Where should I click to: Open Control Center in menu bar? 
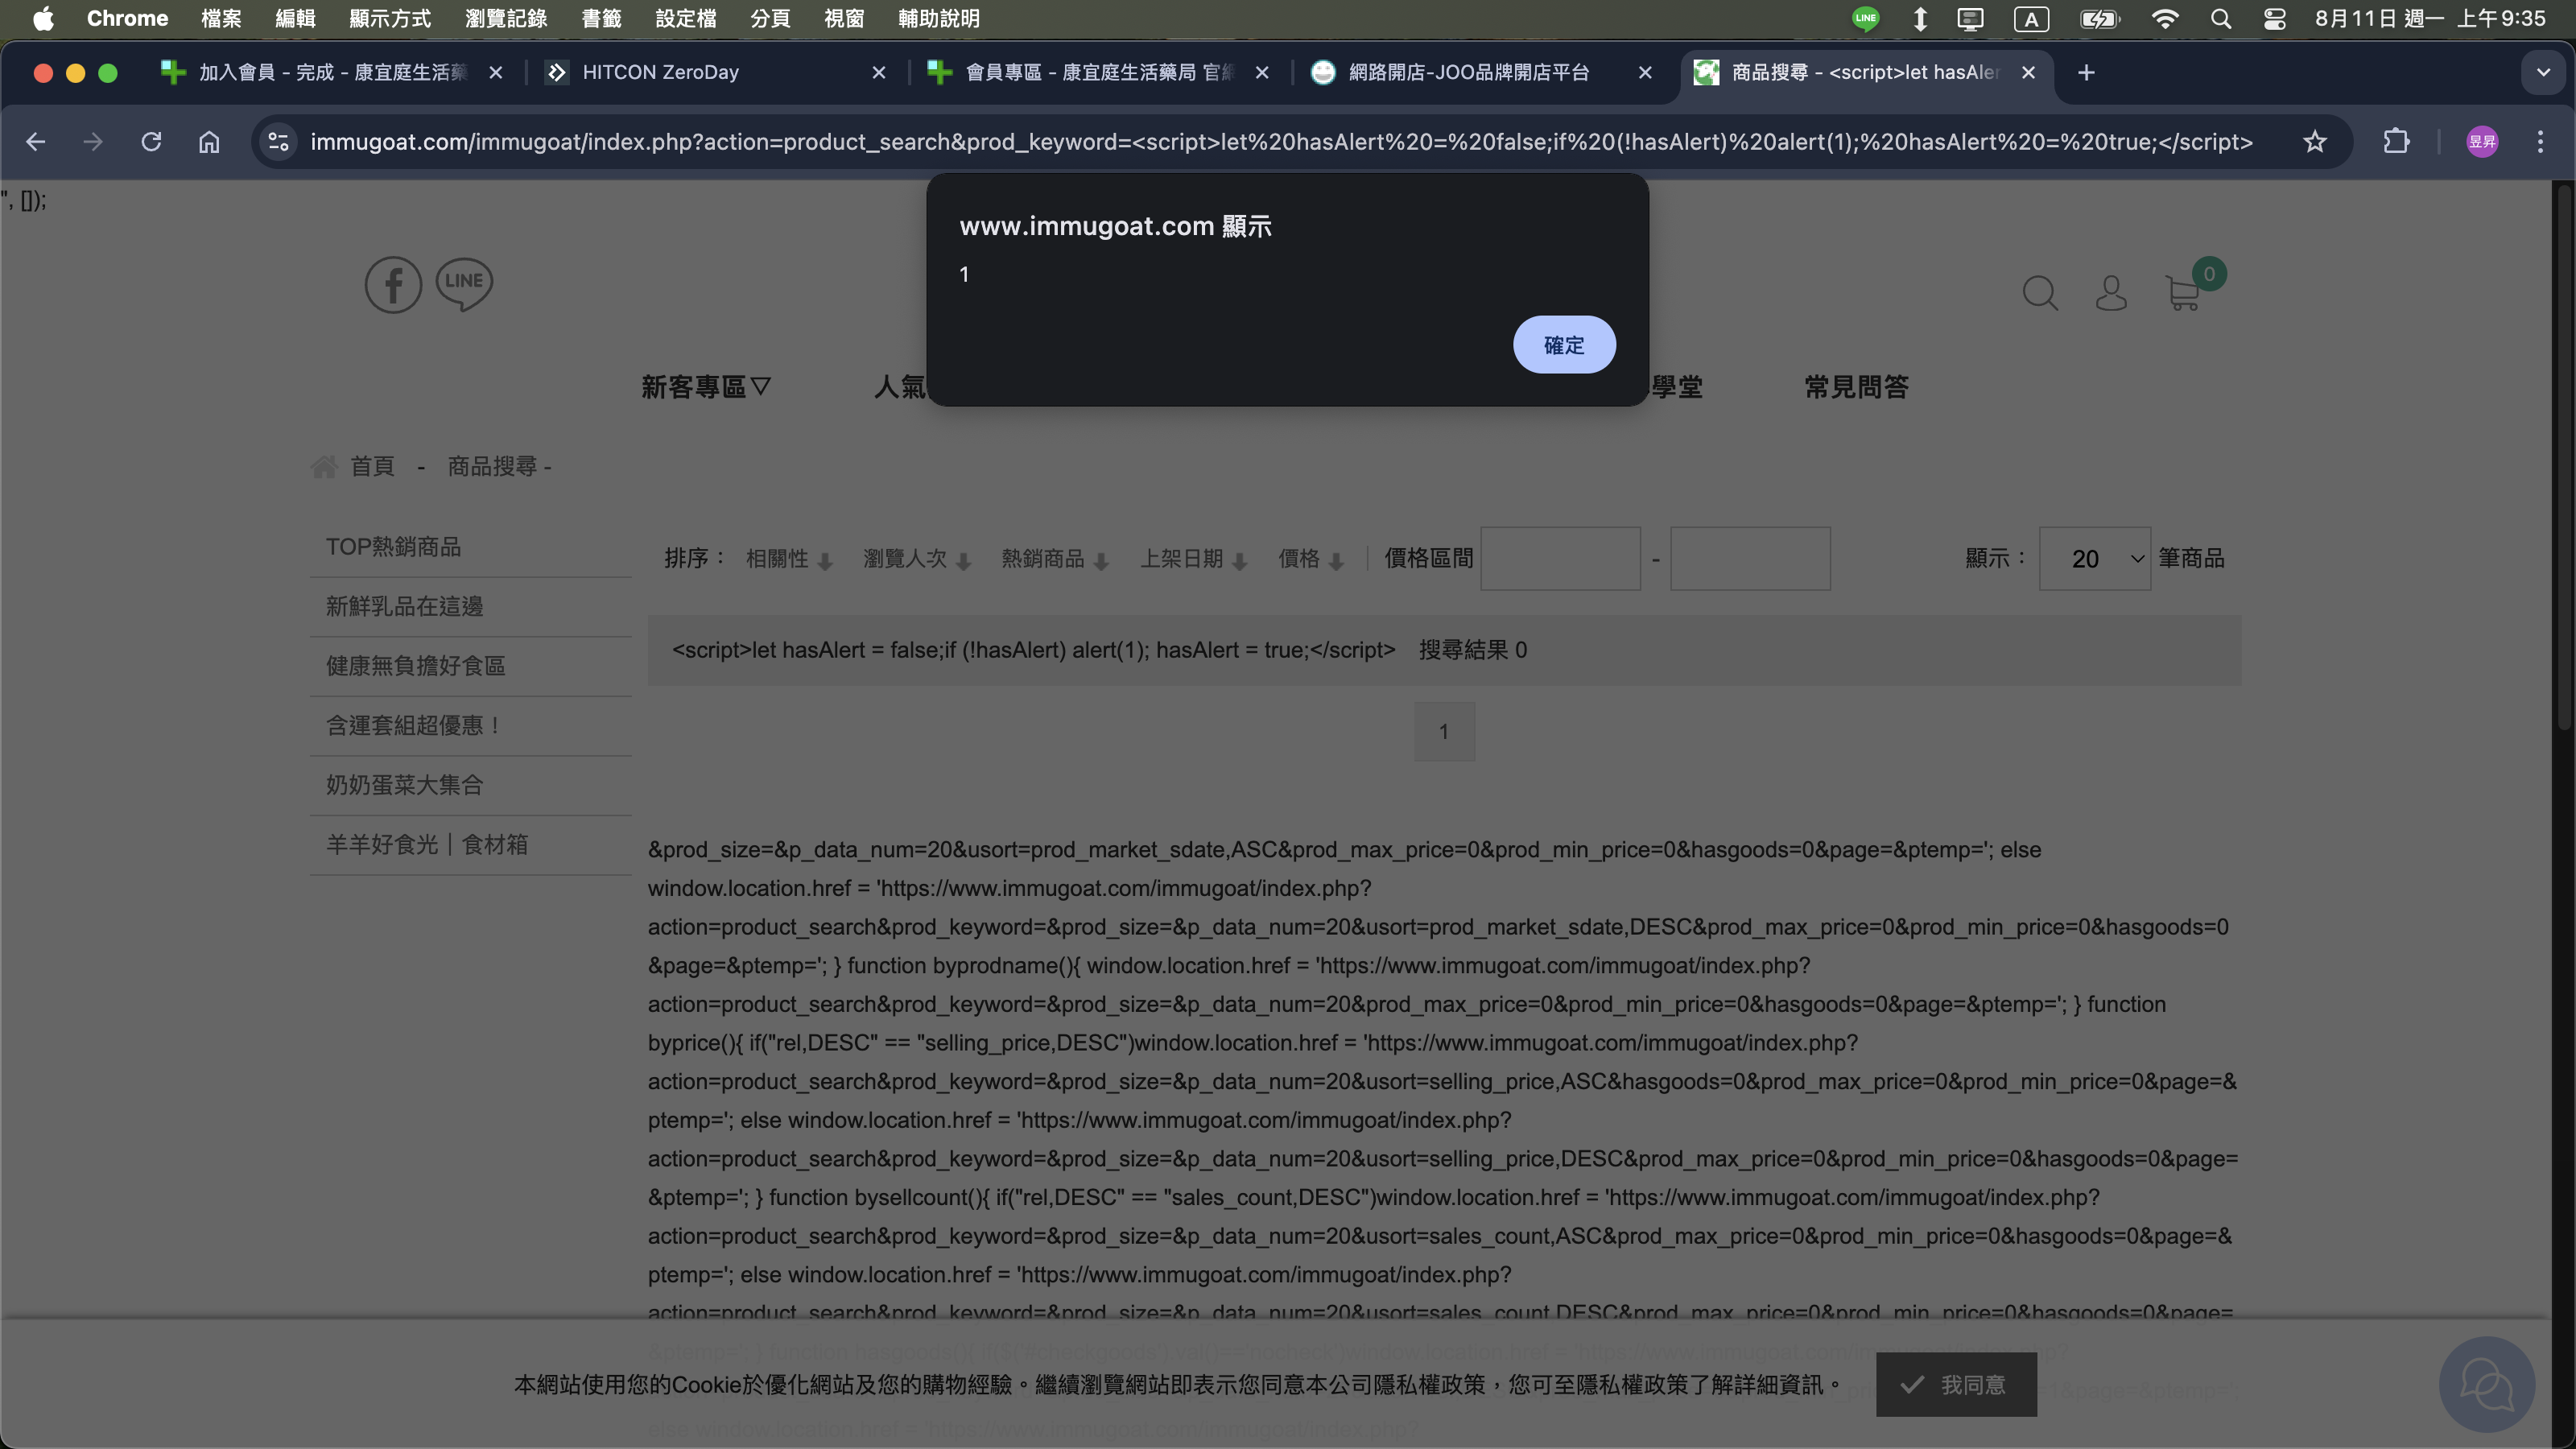[2274, 18]
